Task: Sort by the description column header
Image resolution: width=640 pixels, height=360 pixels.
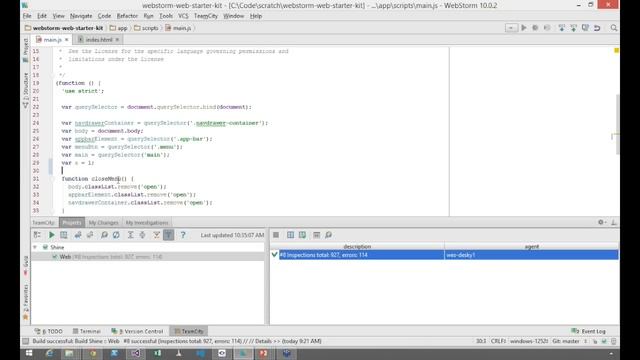Action: click(357, 247)
